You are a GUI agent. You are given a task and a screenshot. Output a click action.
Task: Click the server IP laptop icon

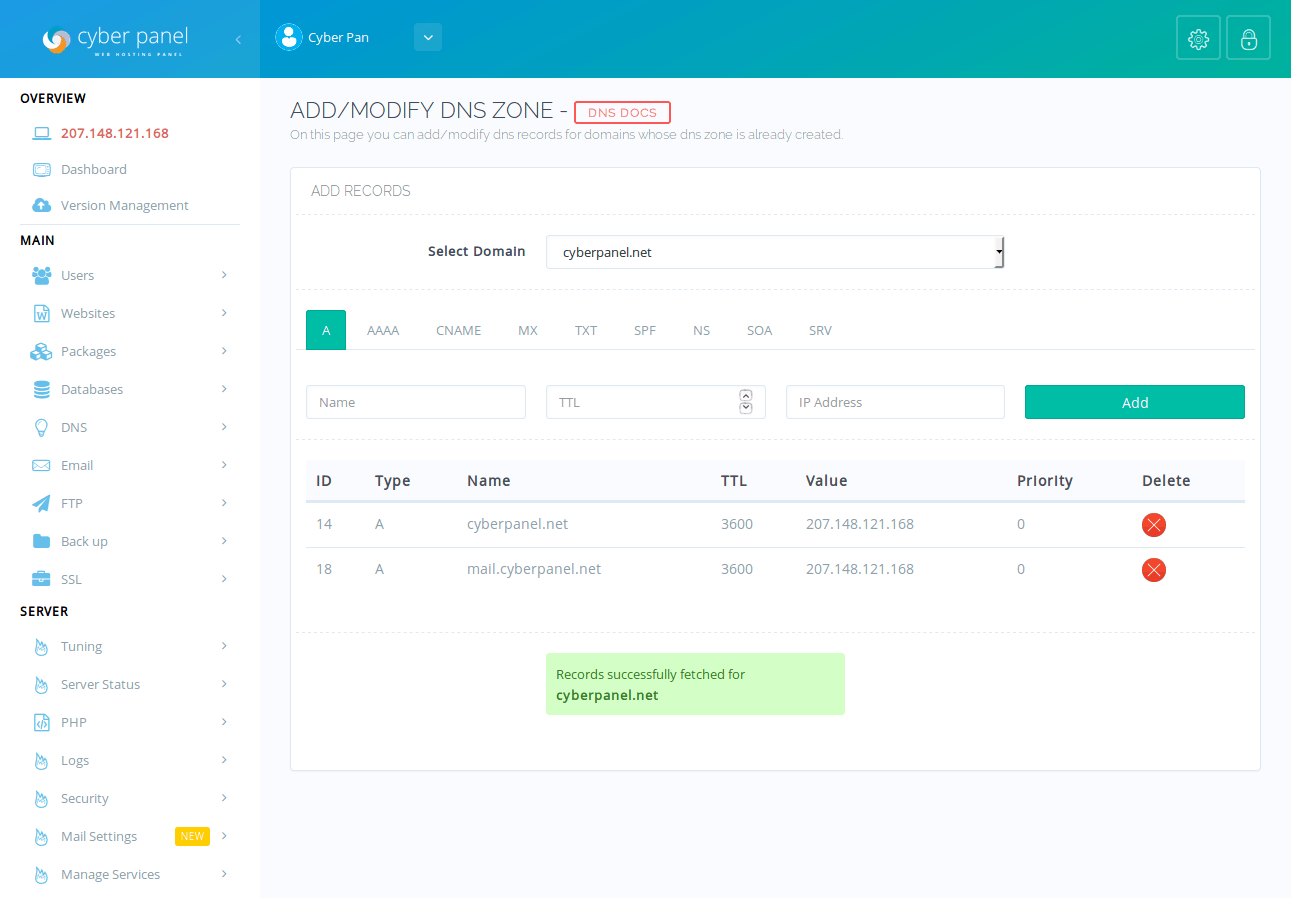click(x=41, y=133)
